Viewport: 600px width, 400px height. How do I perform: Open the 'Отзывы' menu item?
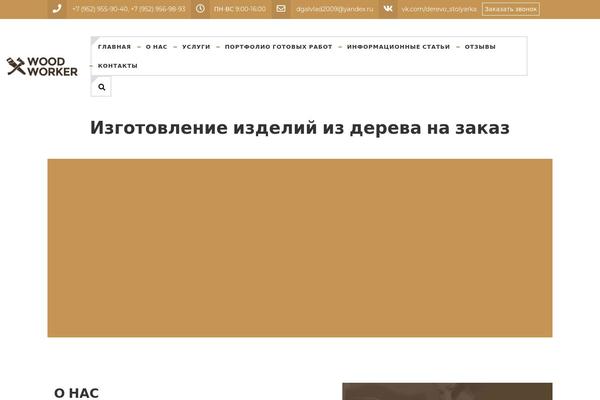(480, 47)
